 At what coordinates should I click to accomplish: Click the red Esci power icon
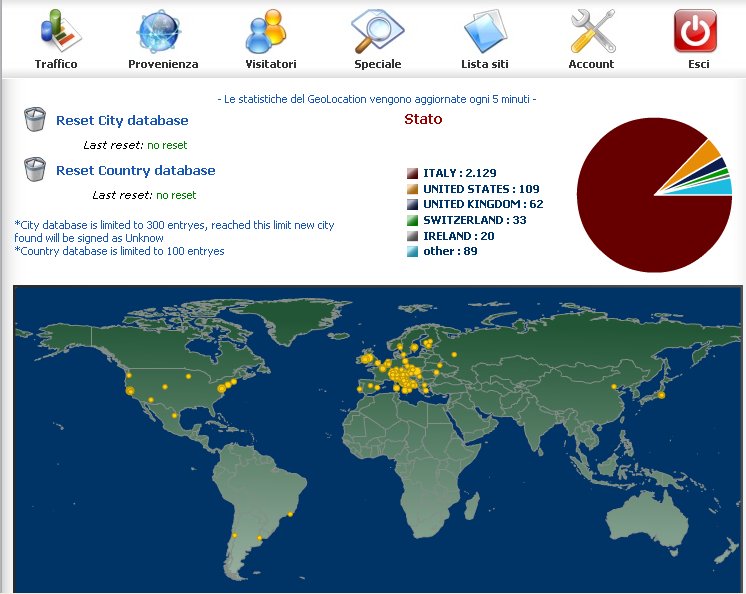[x=695, y=31]
